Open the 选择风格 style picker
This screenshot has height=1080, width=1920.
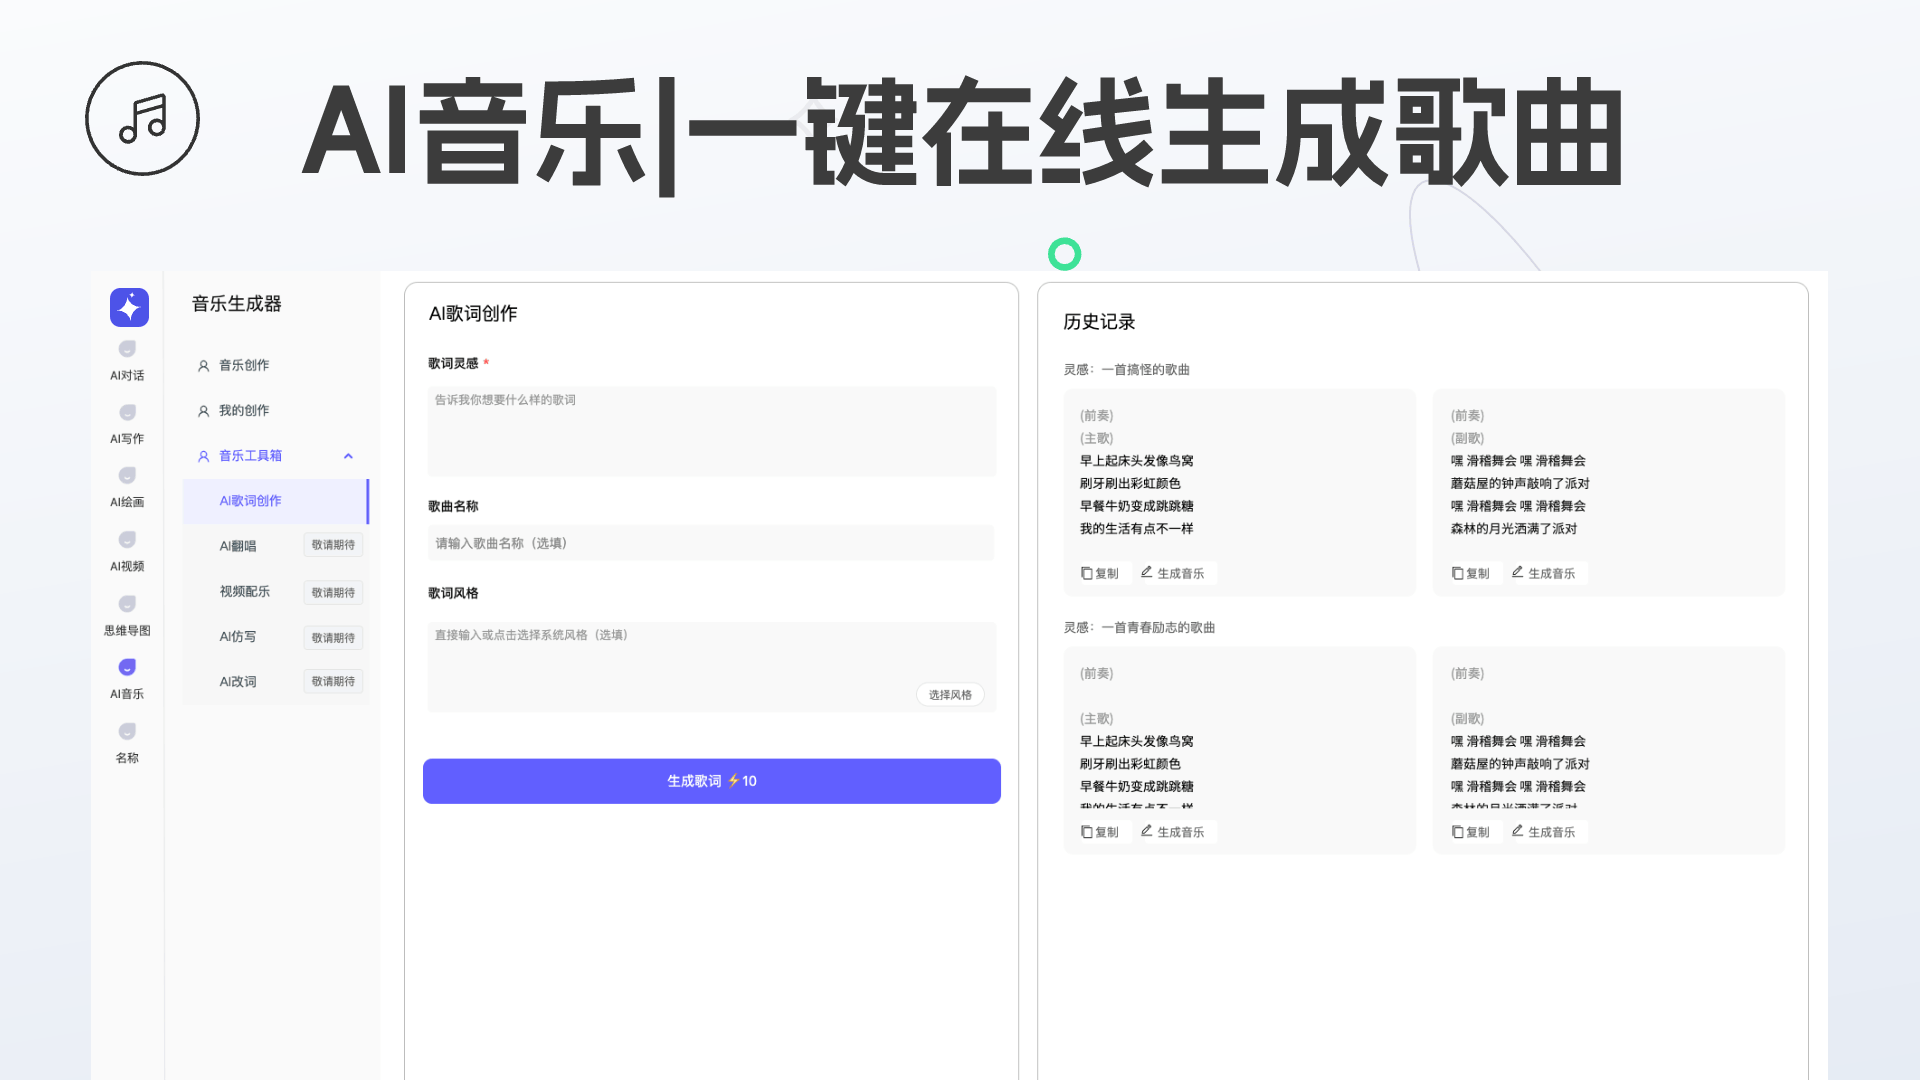point(949,694)
